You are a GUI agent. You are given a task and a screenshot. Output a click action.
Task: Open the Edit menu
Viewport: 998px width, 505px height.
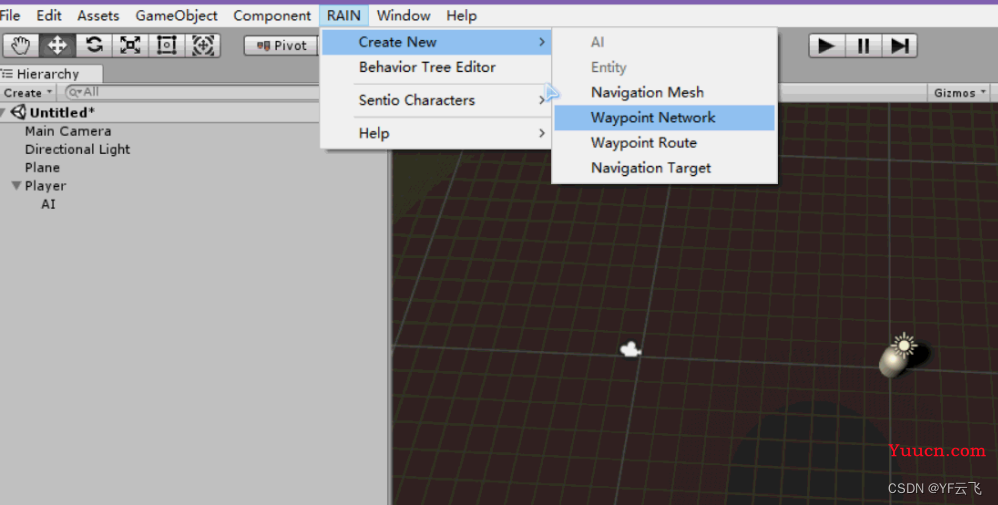click(49, 15)
